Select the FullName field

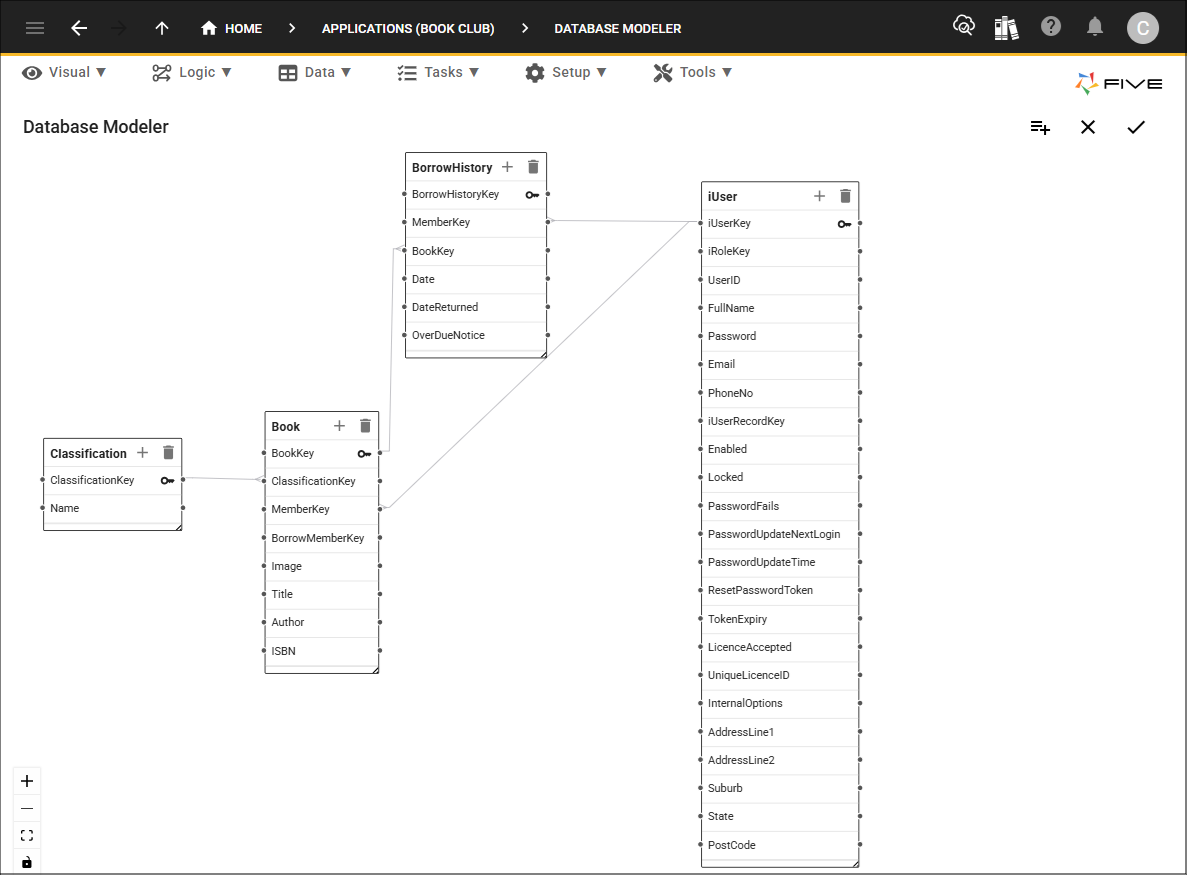pos(780,308)
